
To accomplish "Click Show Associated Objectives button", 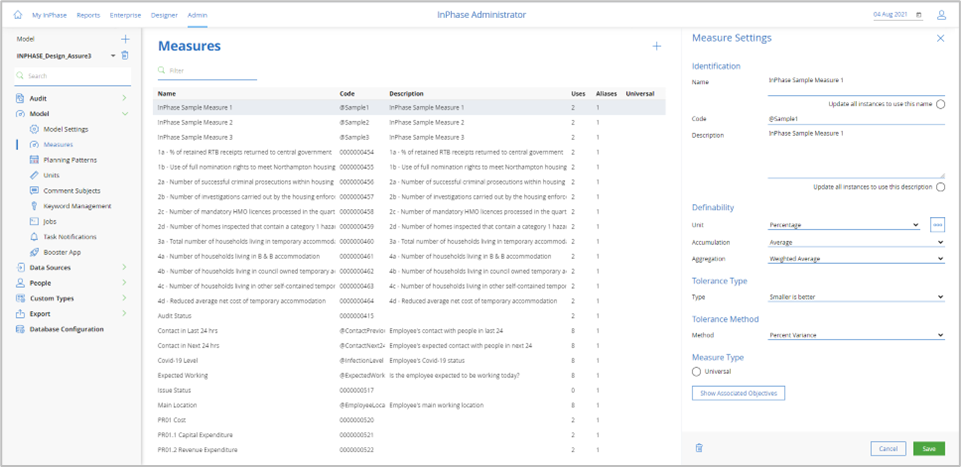I will (739, 393).
